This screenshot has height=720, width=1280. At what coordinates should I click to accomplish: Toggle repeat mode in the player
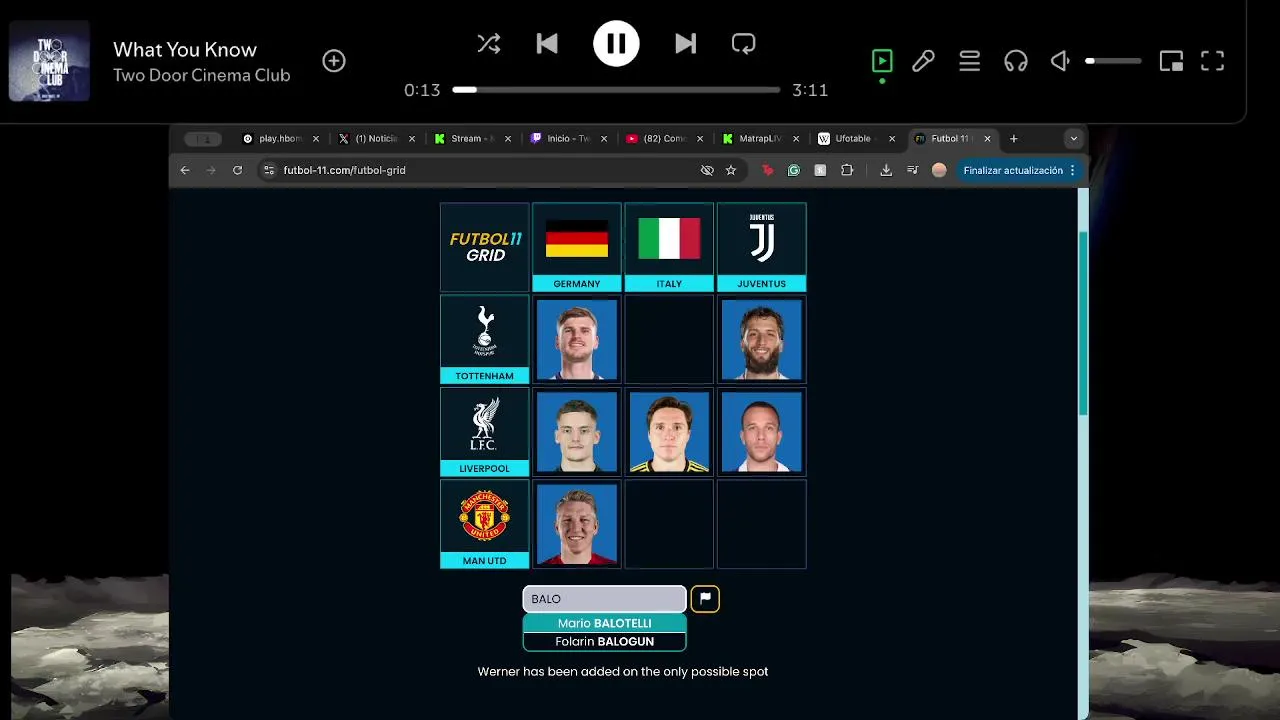click(x=743, y=43)
